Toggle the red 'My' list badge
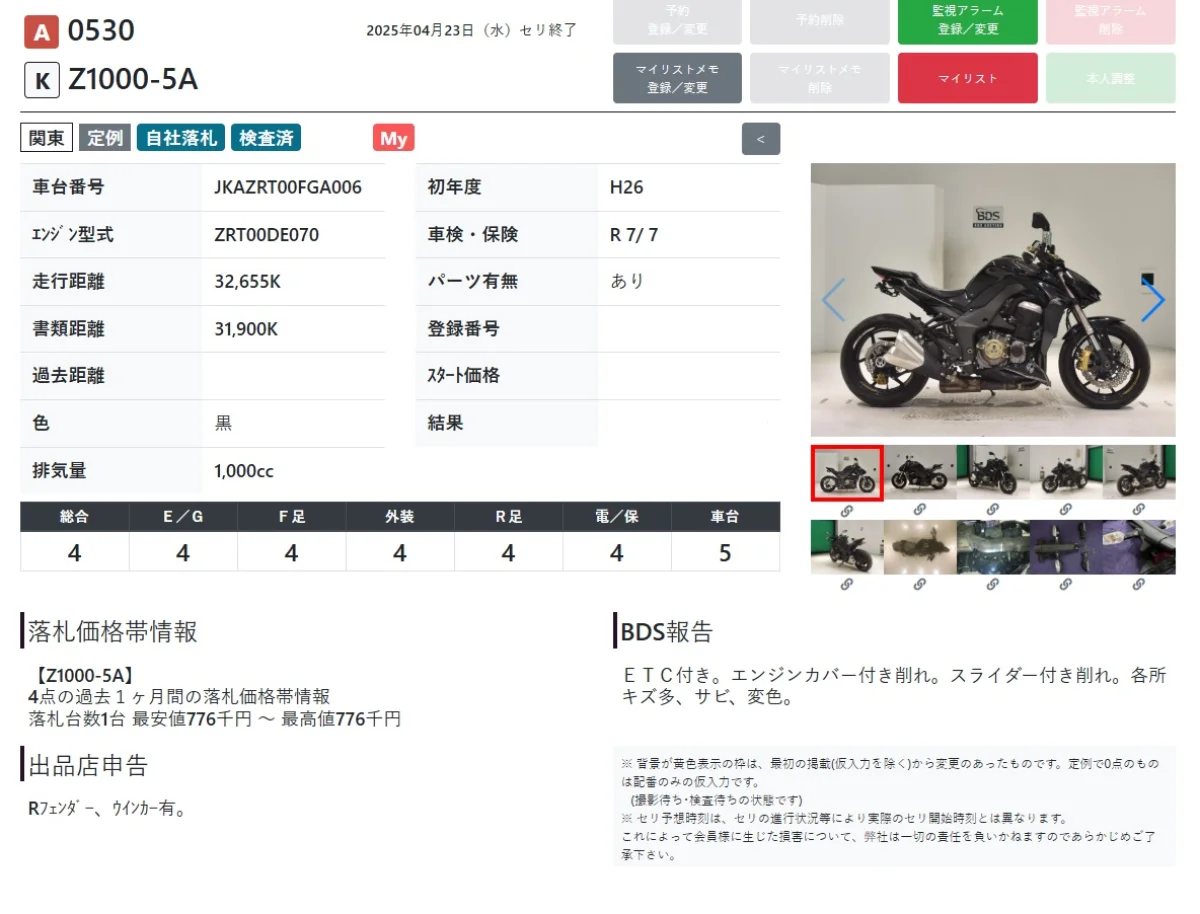Viewport: 1200px width, 914px height. click(393, 138)
